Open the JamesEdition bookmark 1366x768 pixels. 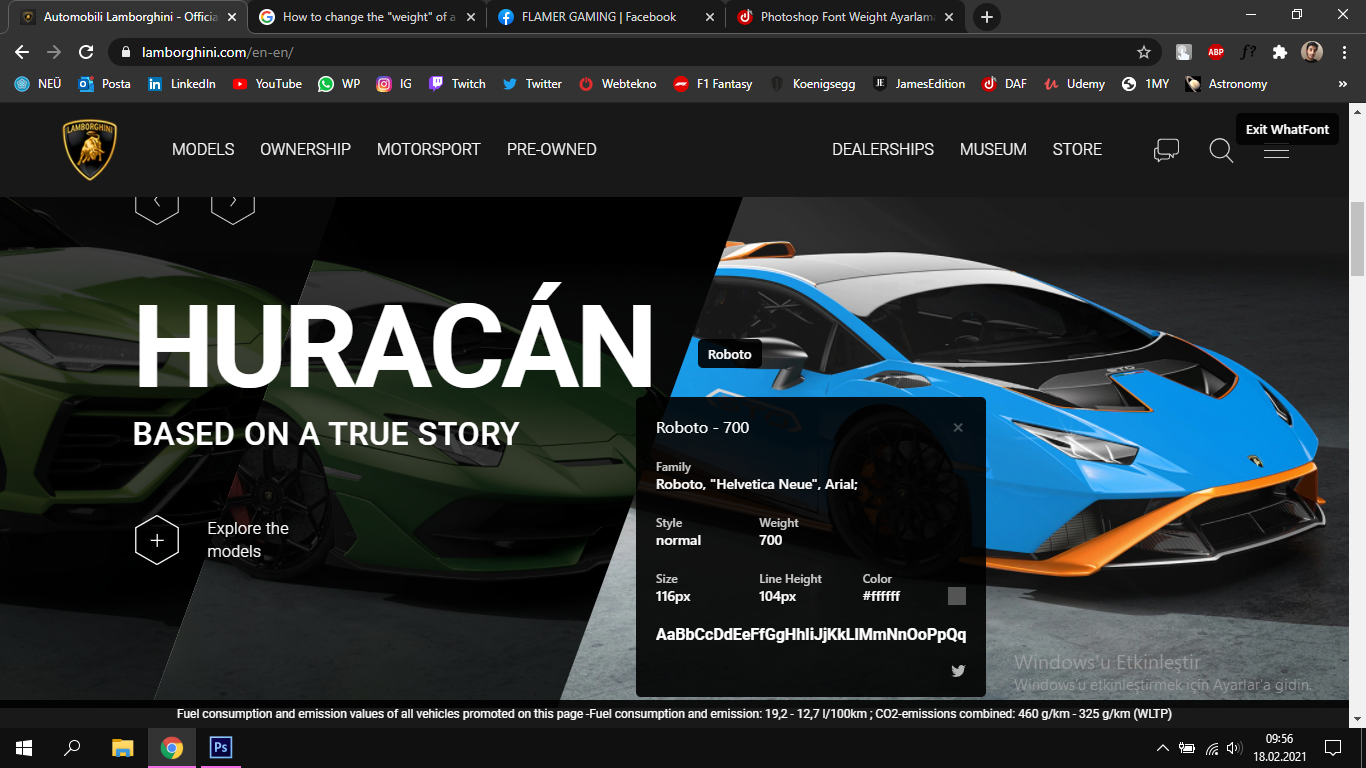point(919,84)
